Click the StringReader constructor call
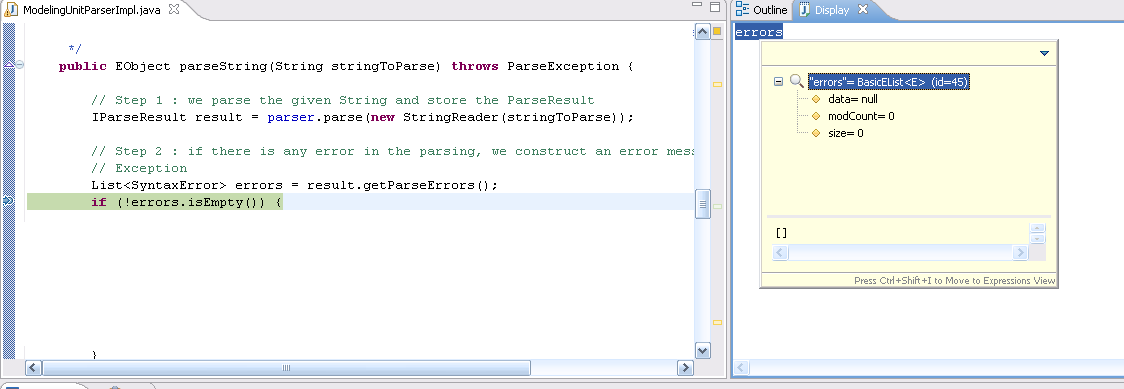The image size is (1124, 389). point(451,117)
